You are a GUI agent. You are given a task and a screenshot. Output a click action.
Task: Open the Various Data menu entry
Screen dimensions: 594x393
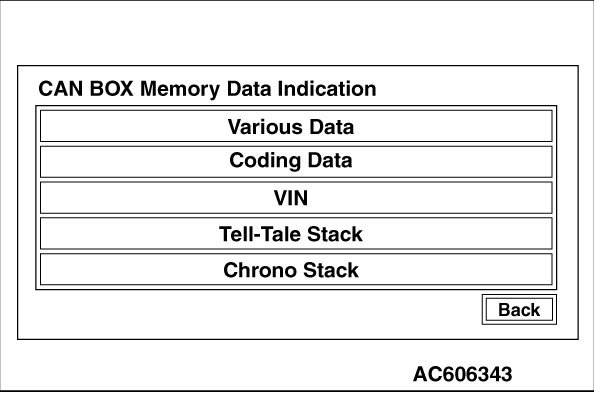click(x=296, y=126)
